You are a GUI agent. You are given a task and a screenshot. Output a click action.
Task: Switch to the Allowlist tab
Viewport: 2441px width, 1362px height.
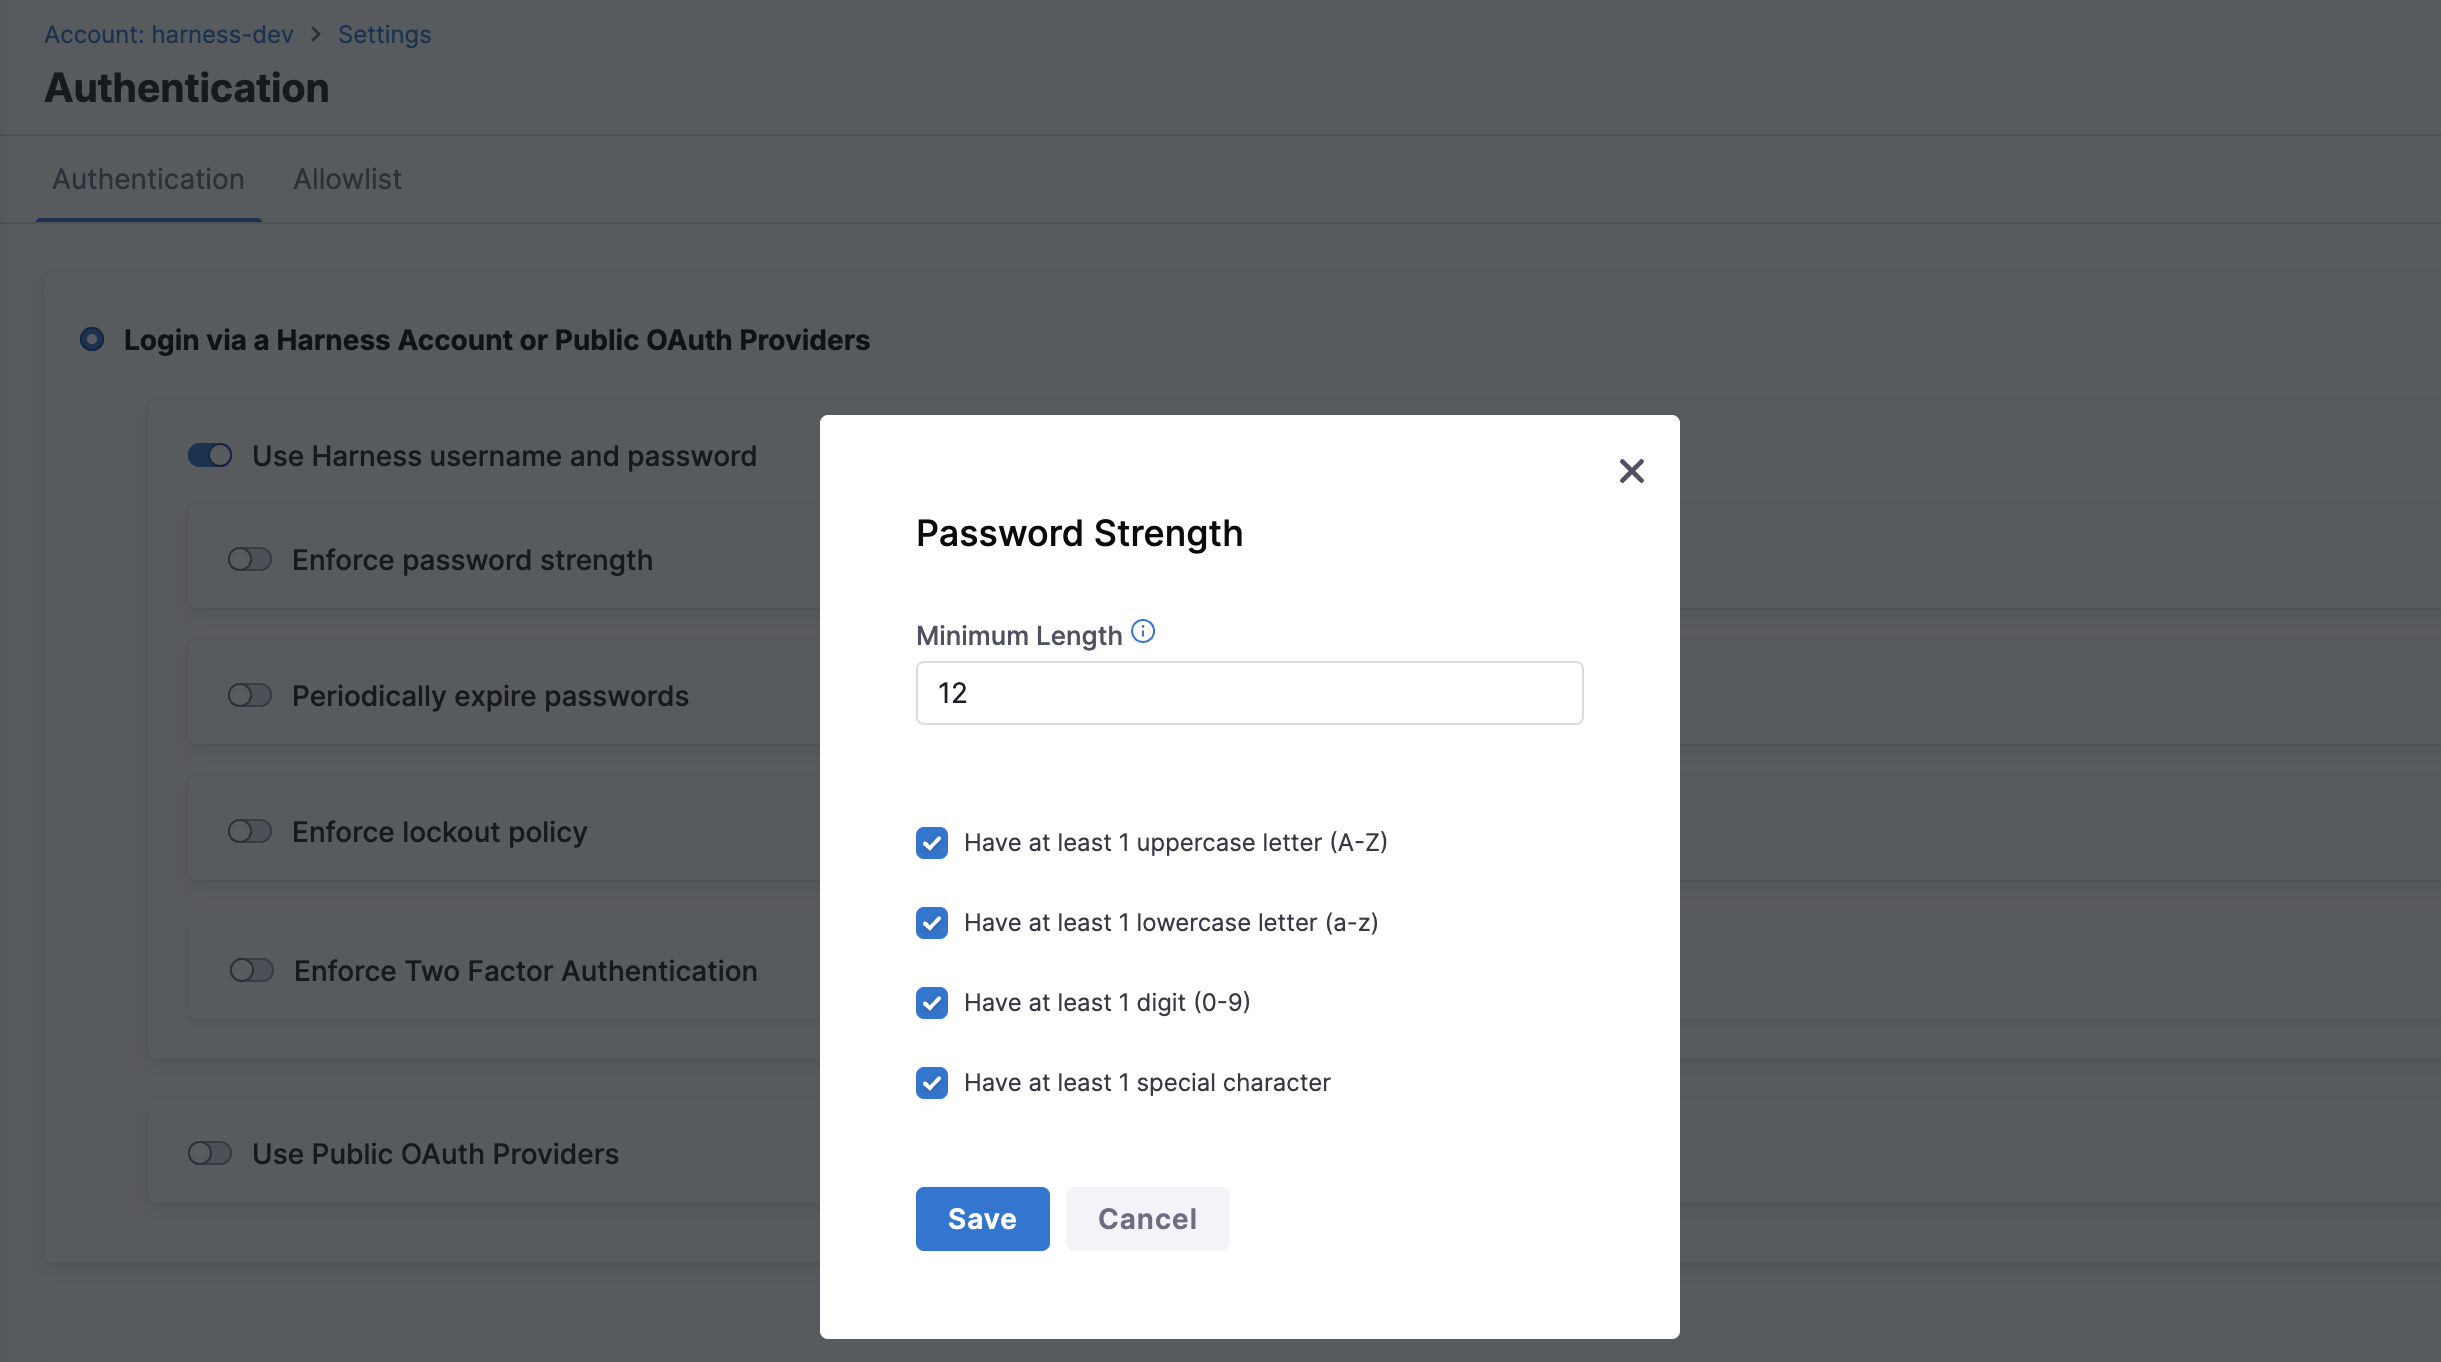click(347, 180)
